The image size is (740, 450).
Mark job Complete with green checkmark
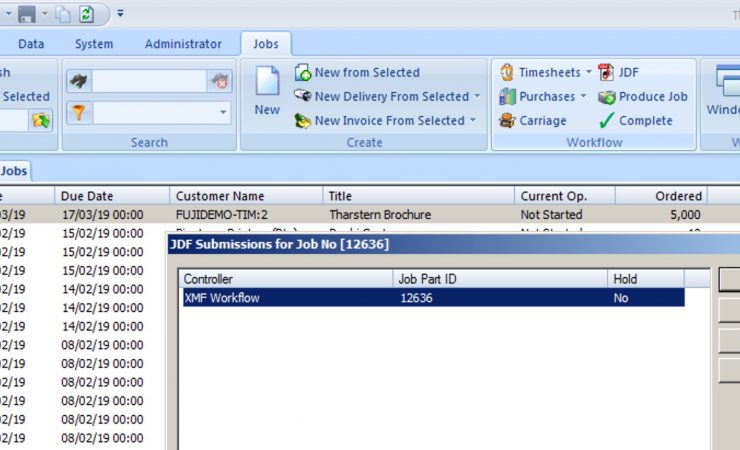click(x=606, y=121)
